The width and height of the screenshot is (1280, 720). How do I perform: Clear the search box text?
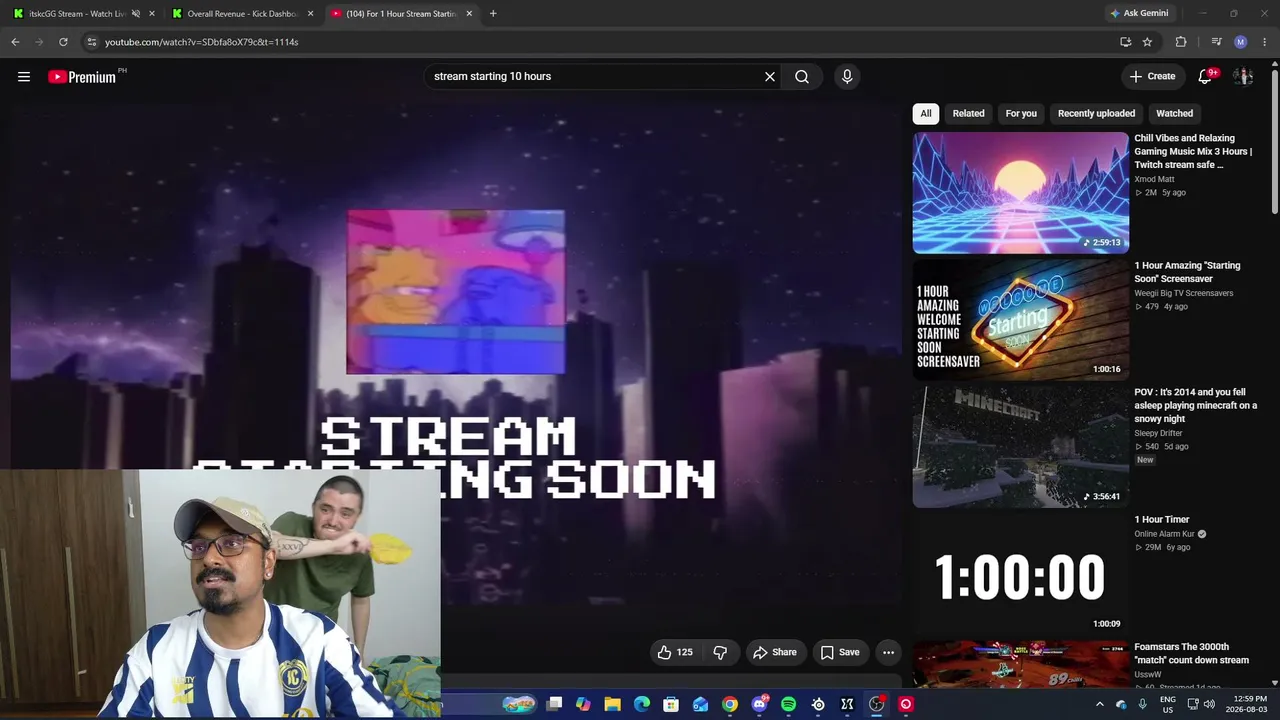pyautogui.click(x=770, y=76)
